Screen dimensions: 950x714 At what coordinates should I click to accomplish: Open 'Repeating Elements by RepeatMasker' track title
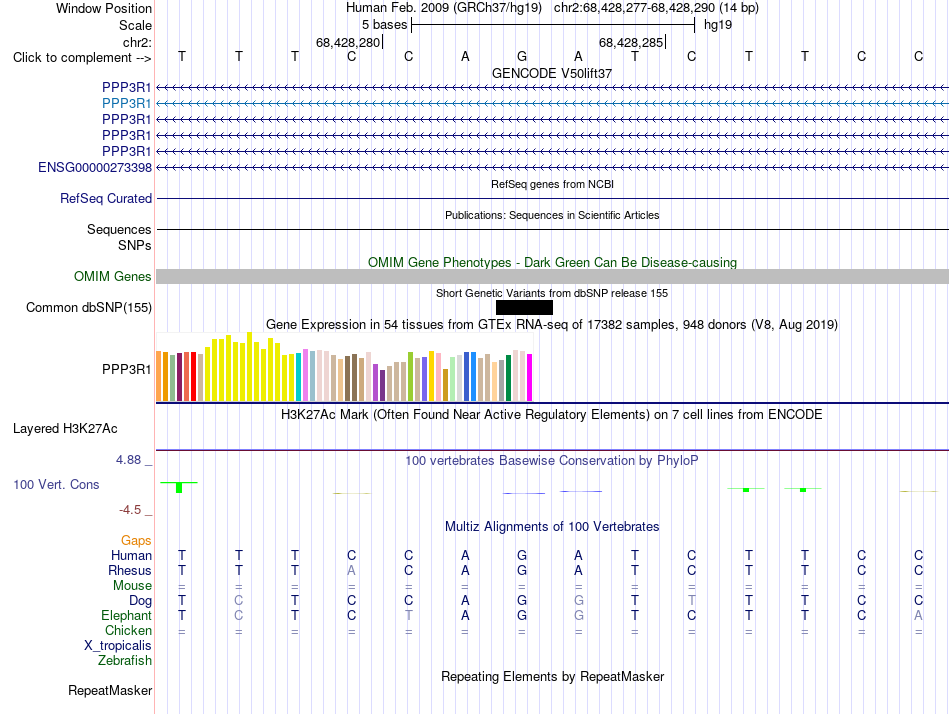click(552, 676)
